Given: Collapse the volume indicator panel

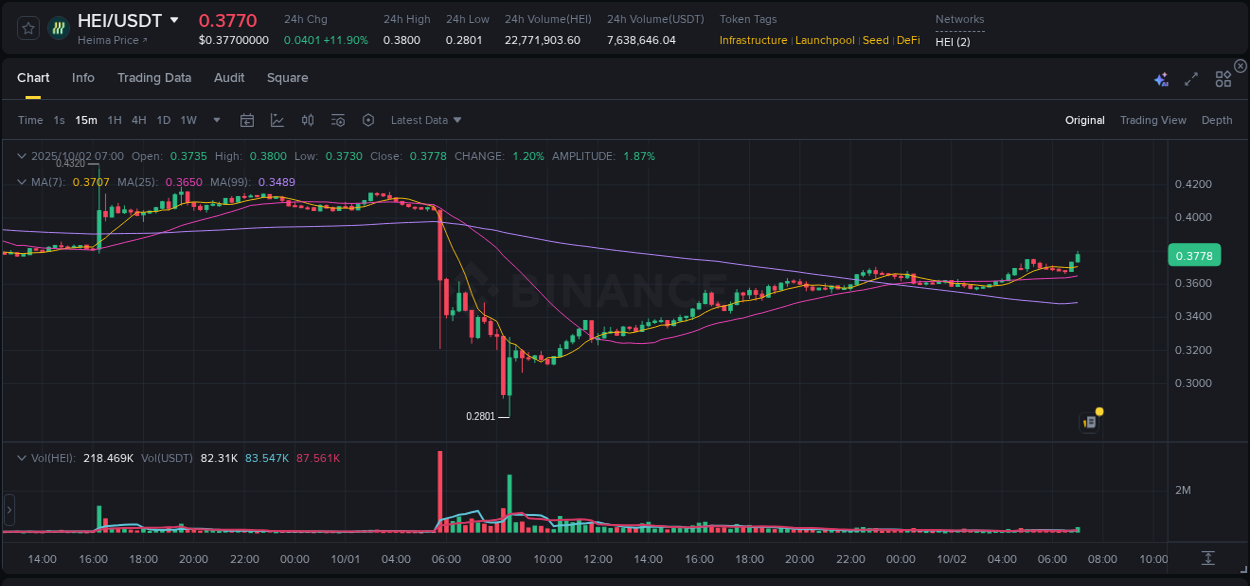Looking at the screenshot, I should click(21, 457).
